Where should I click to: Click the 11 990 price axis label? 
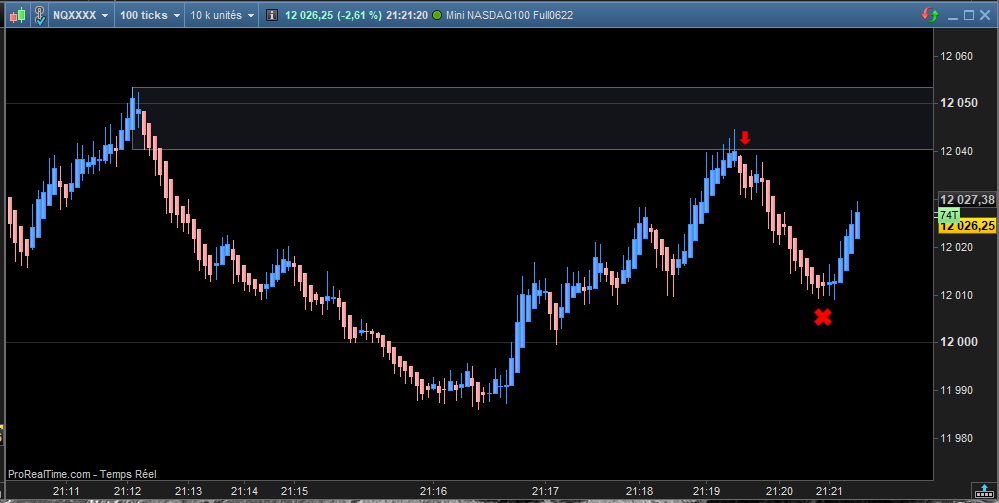point(956,390)
